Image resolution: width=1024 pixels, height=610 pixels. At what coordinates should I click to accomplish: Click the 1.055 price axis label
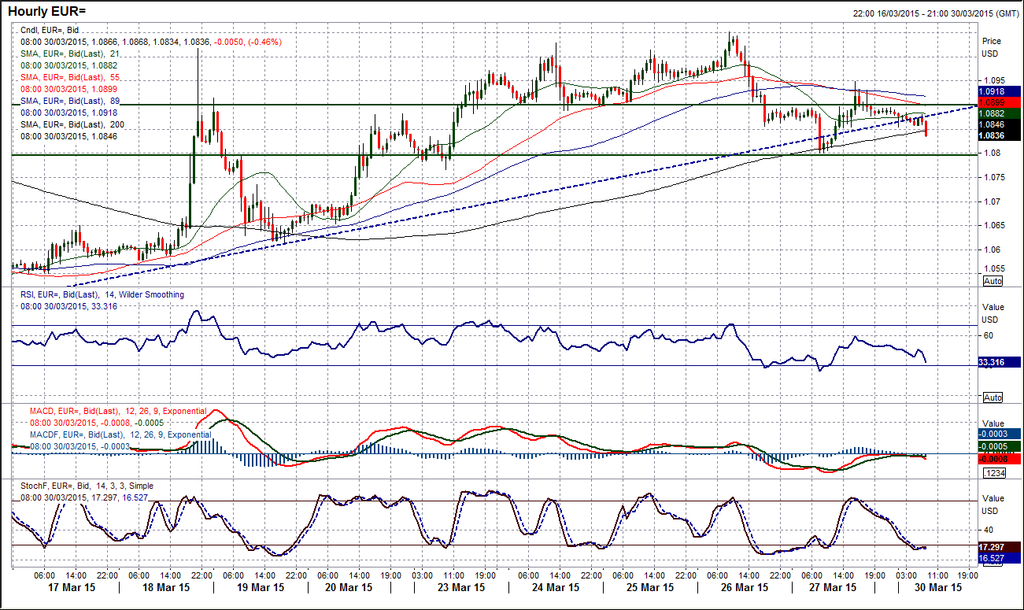click(x=993, y=268)
